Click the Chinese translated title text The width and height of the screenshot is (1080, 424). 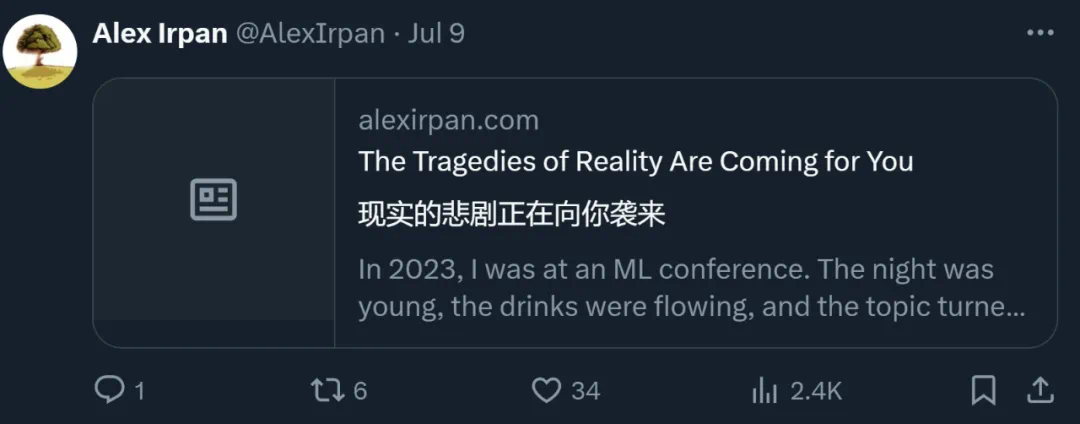[512, 214]
